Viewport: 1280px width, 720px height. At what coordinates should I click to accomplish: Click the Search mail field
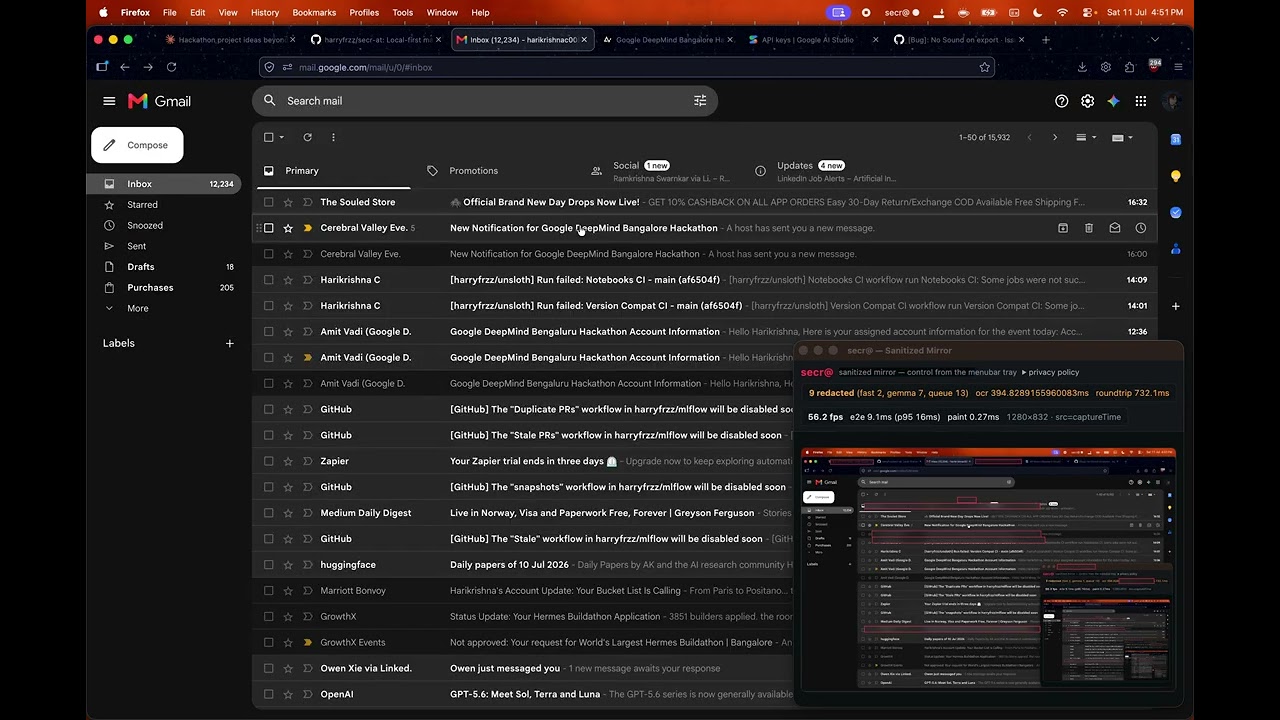[x=485, y=101]
